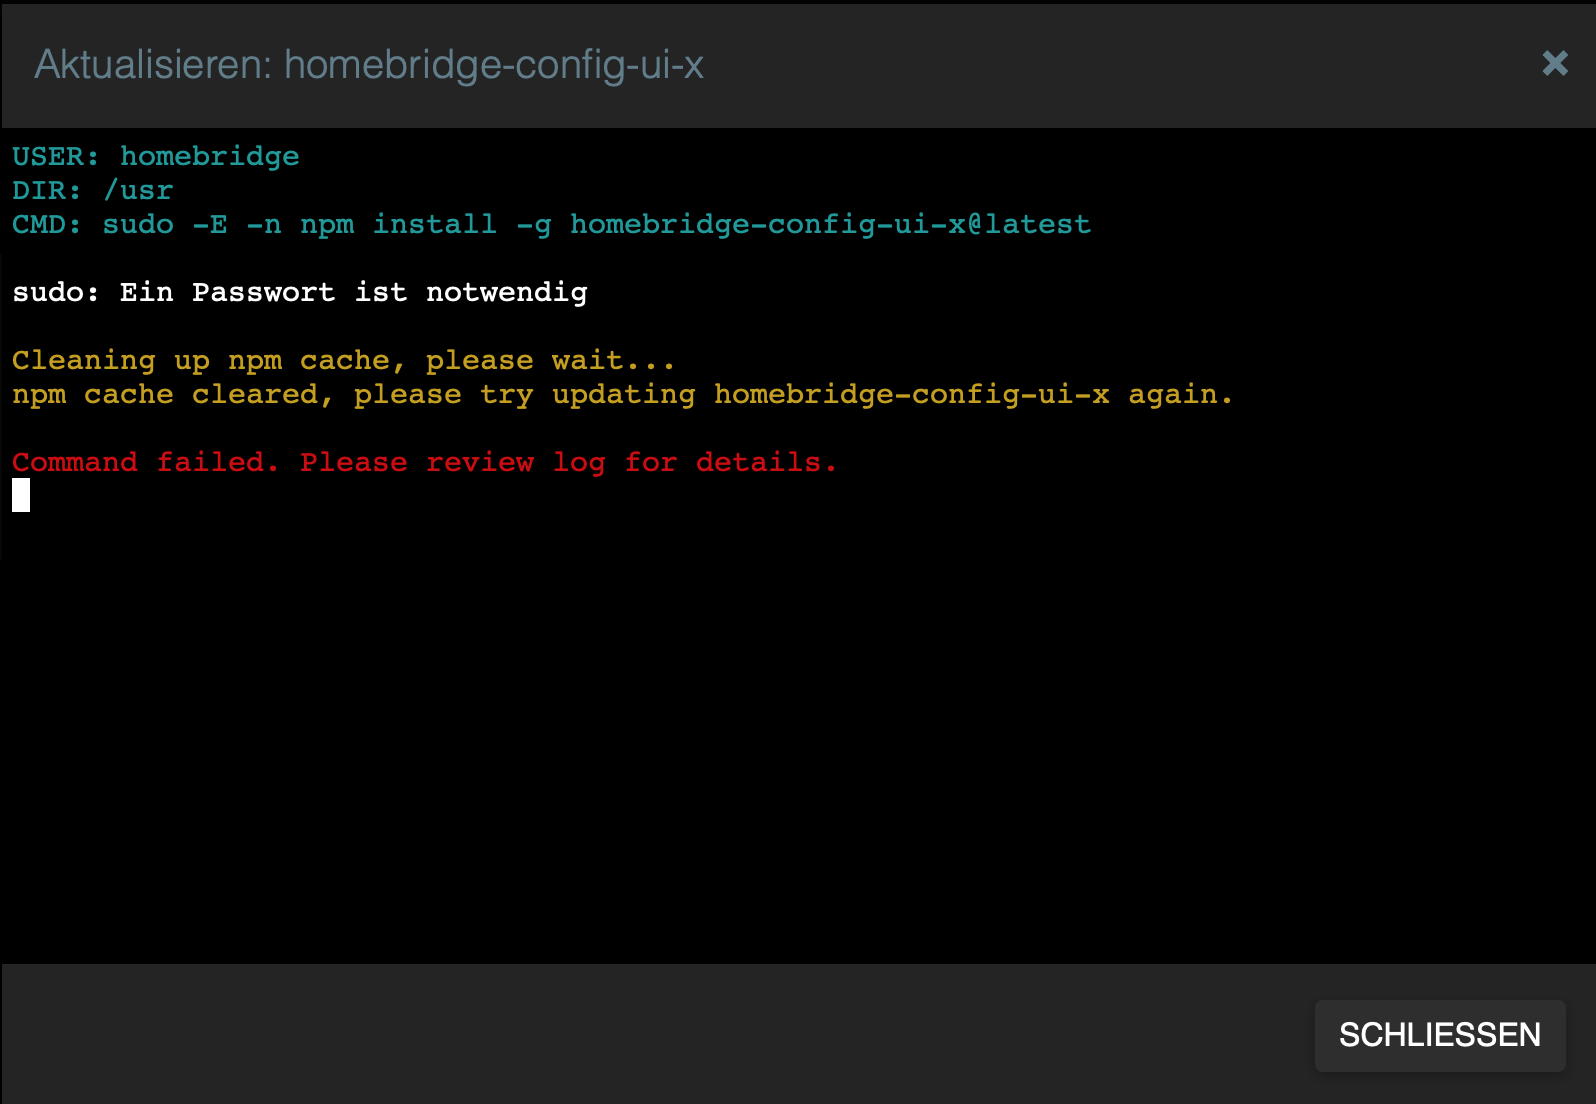Image resolution: width=1596 pixels, height=1104 pixels.
Task: Click the dialog title 'Aktualisieren: homebridge-config-ui-x'
Action: [x=369, y=65]
